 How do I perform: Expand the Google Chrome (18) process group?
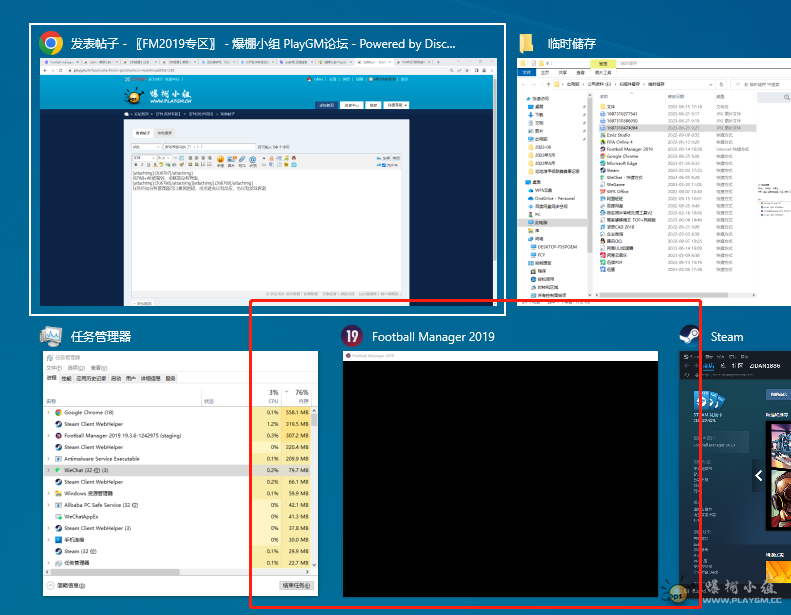click(x=48, y=412)
